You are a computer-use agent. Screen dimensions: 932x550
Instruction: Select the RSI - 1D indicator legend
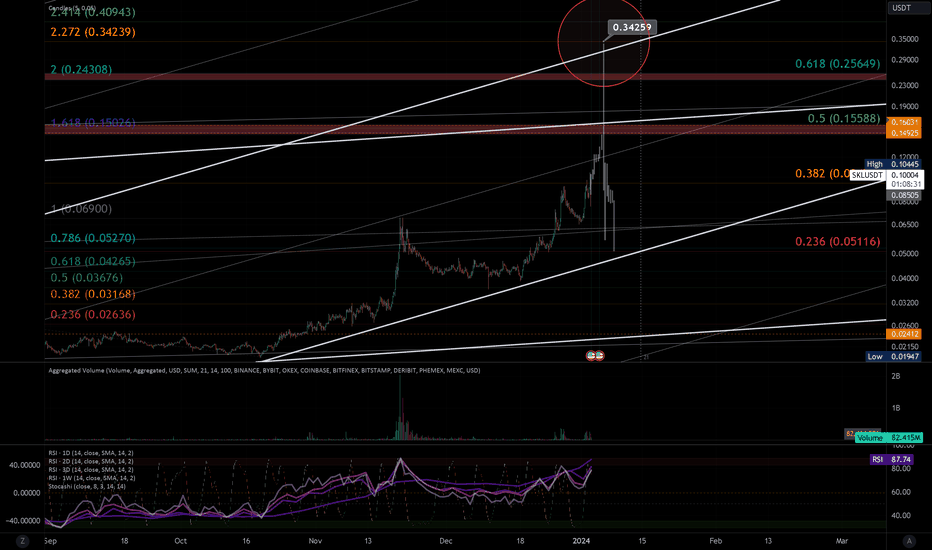[91, 453]
